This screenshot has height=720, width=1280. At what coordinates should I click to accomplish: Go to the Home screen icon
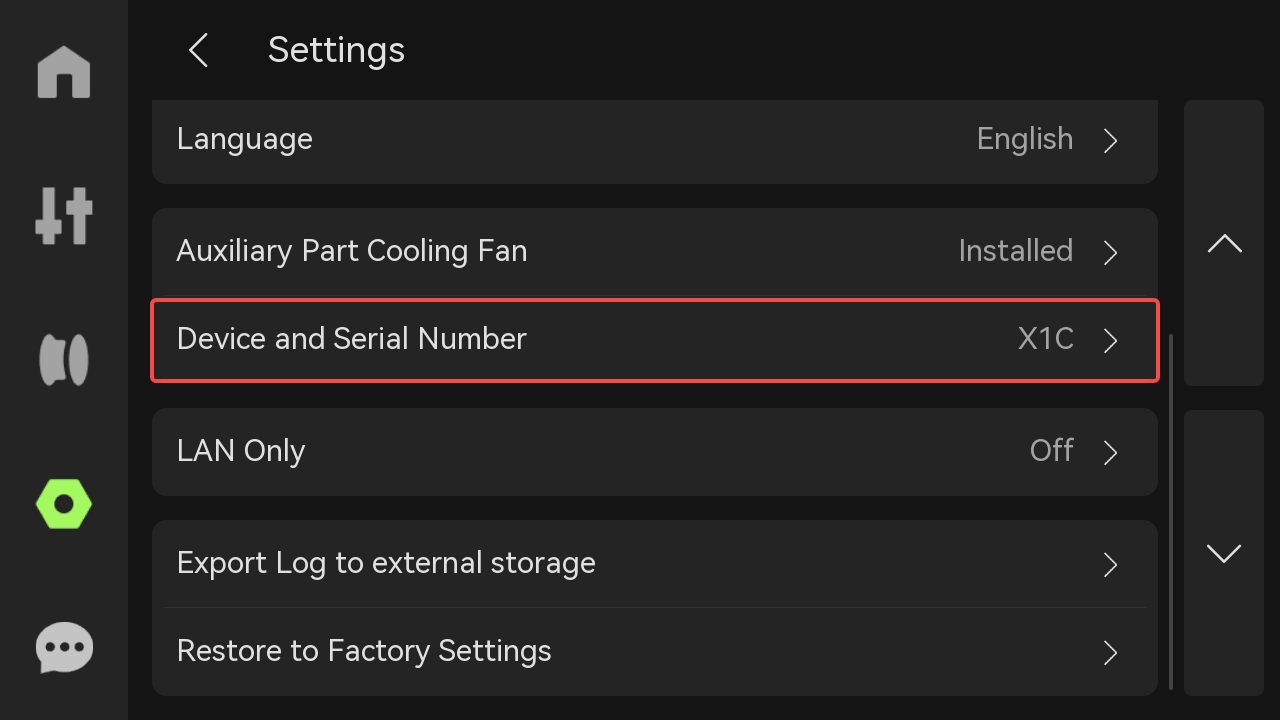[x=64, y=73]
